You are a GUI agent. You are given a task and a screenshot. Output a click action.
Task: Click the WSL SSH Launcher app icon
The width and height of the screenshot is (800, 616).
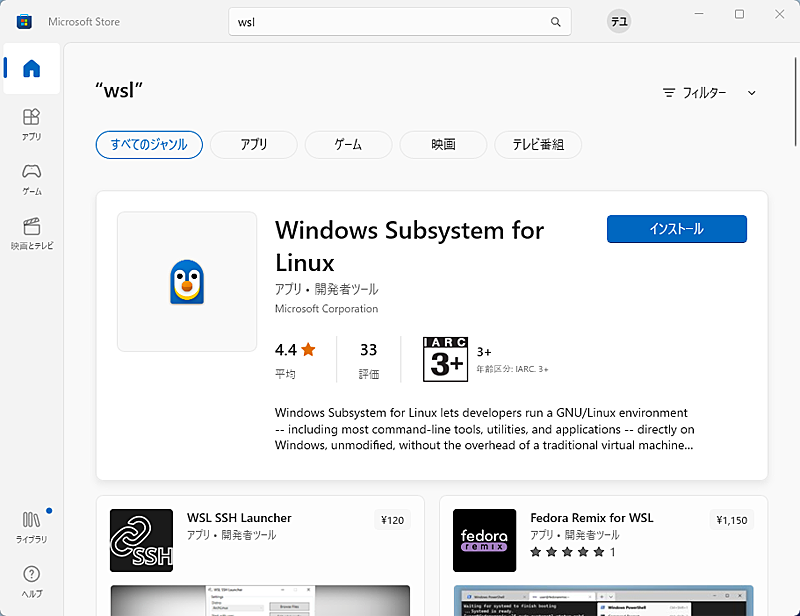[141, 541]
